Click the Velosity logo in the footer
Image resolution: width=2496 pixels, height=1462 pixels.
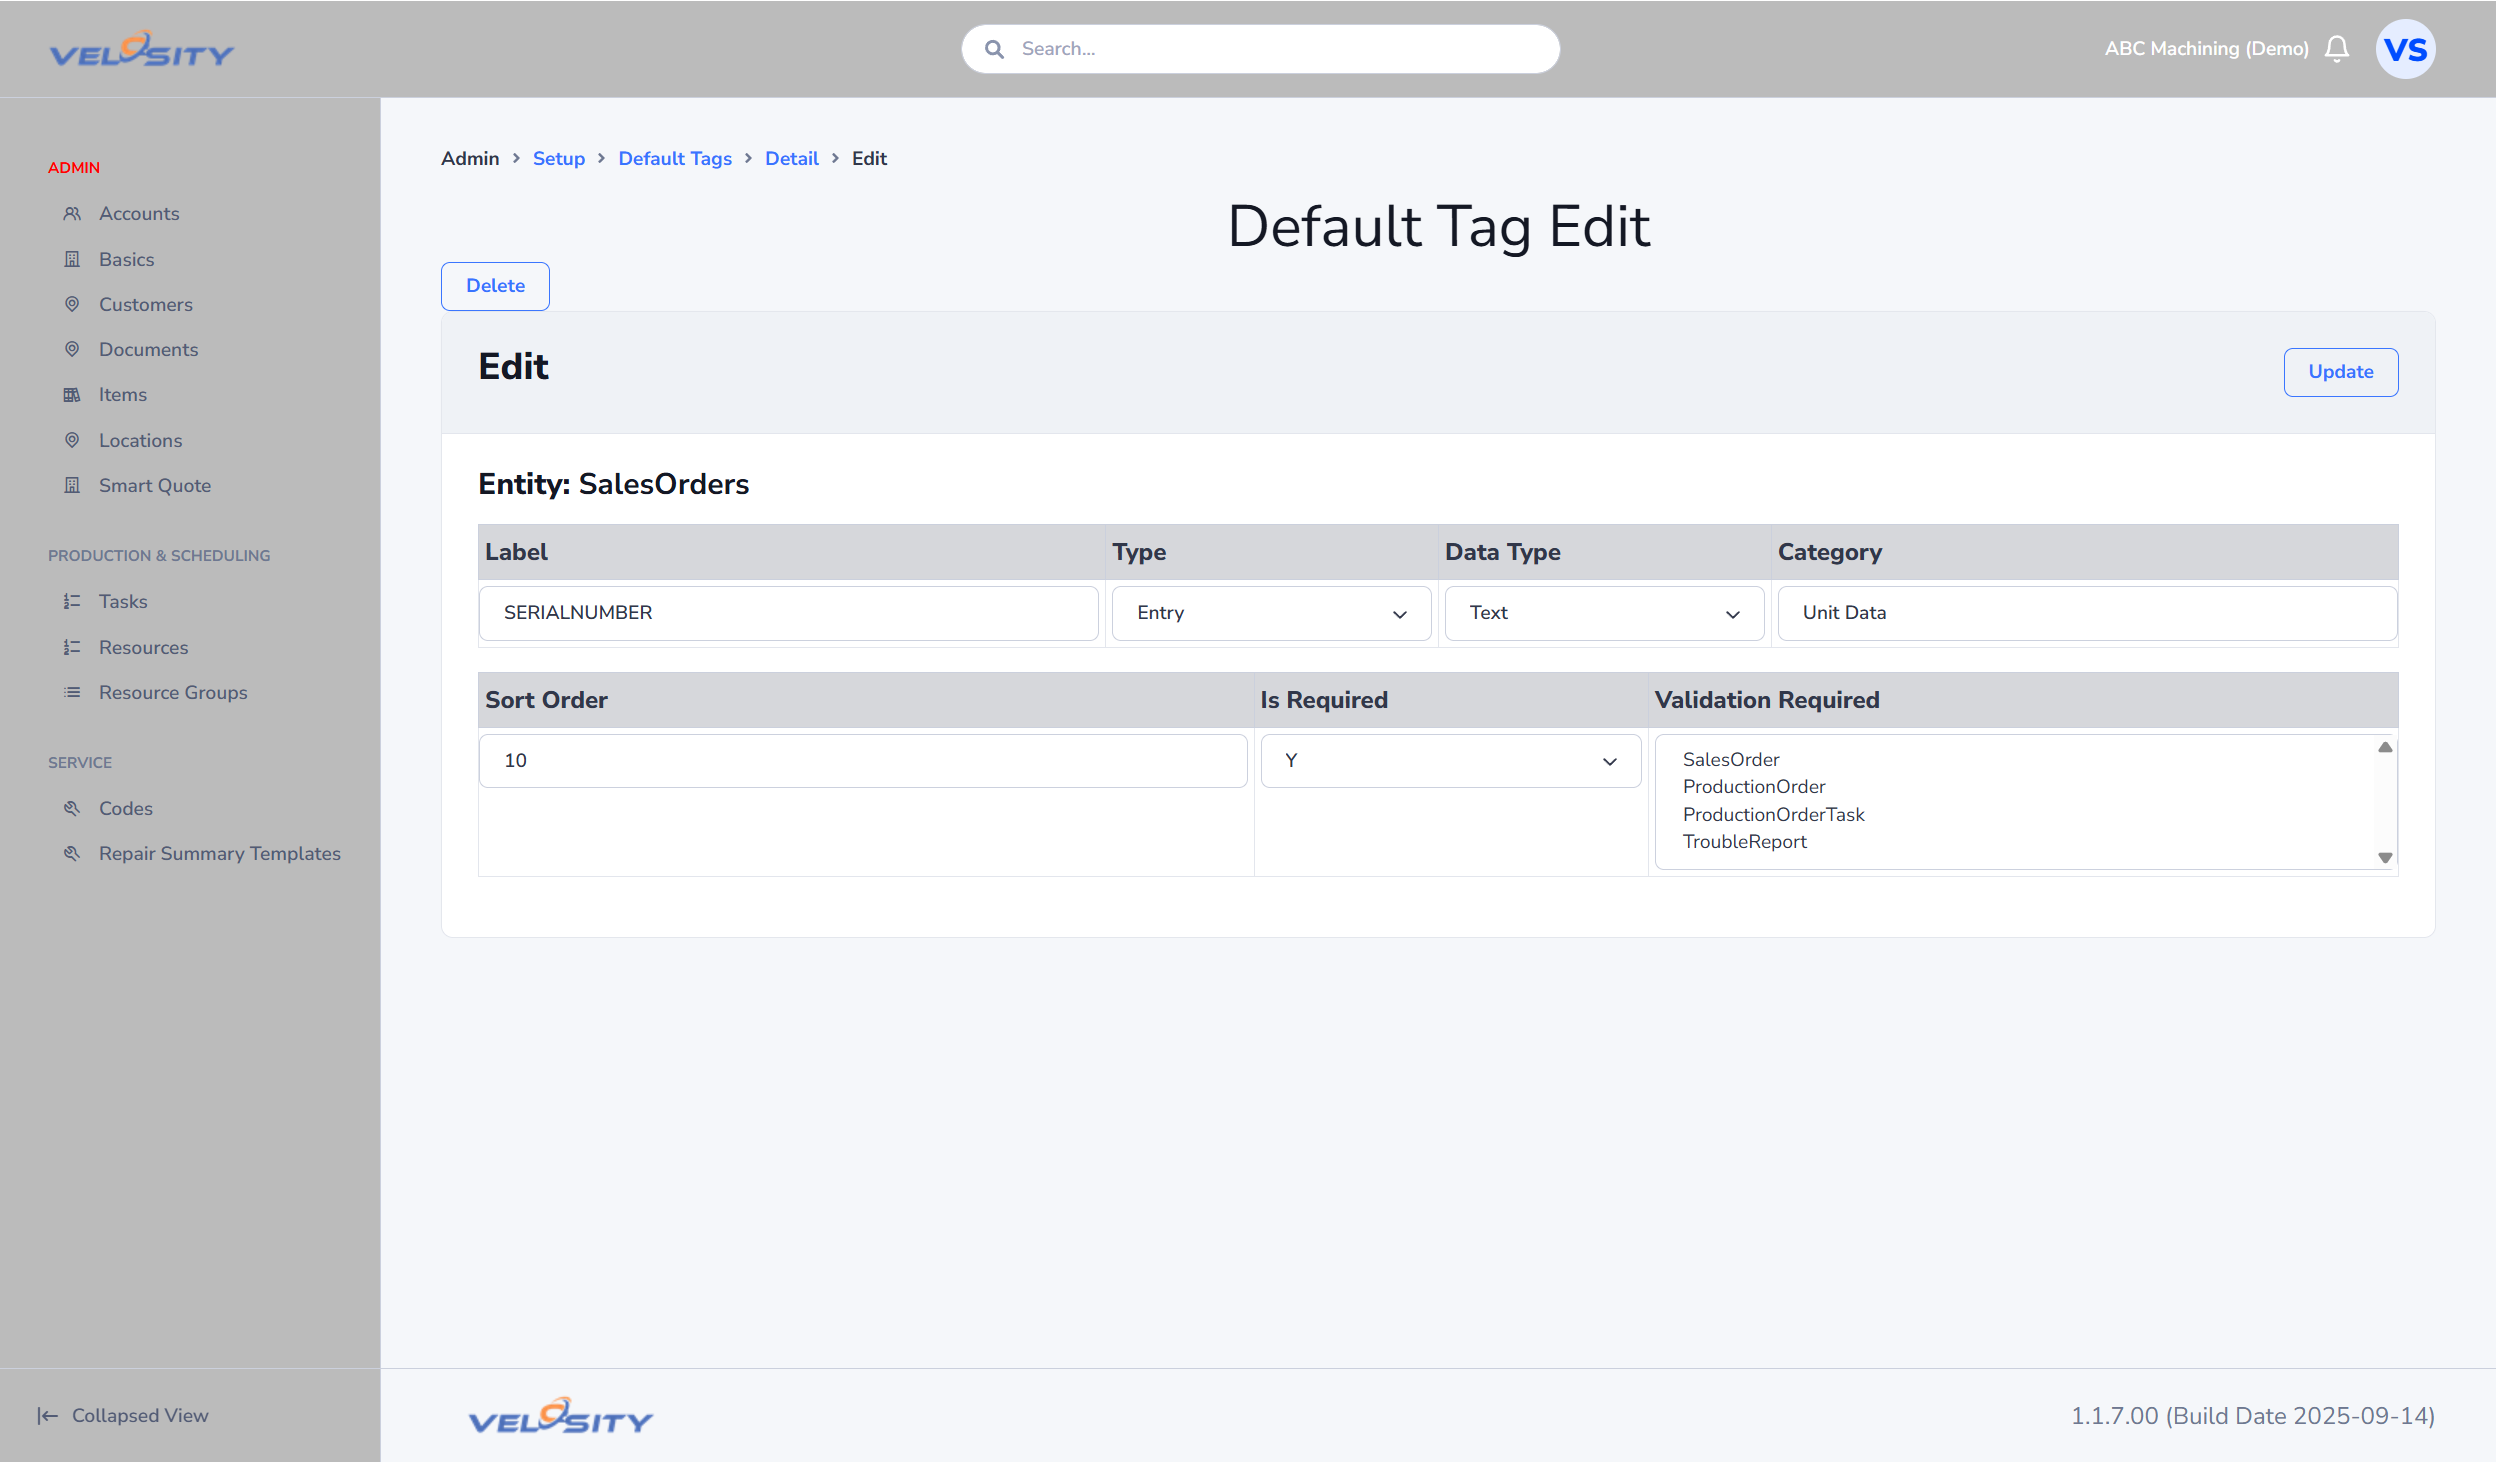pos(561,1416)
